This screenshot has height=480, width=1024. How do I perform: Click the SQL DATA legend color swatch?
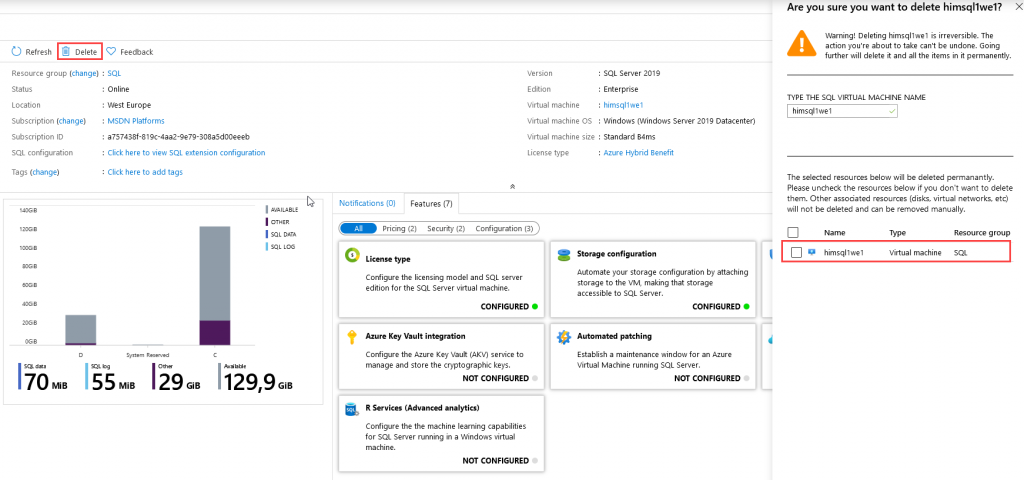(266, 234)
